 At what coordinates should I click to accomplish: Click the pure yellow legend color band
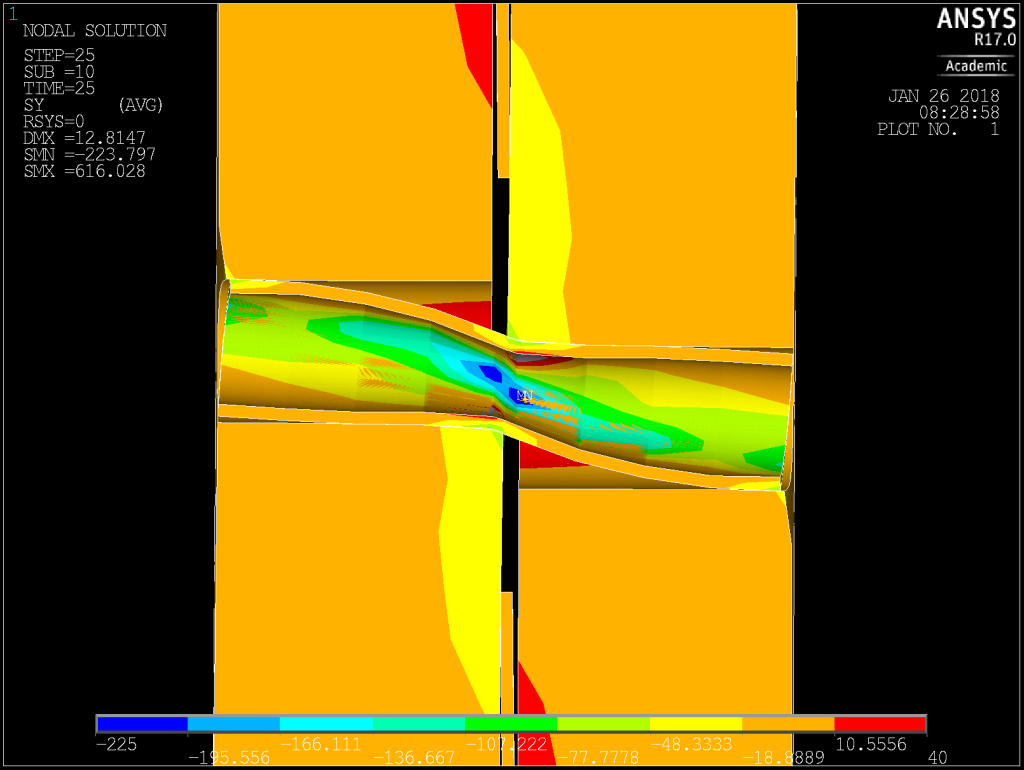[x=696, y=724]
